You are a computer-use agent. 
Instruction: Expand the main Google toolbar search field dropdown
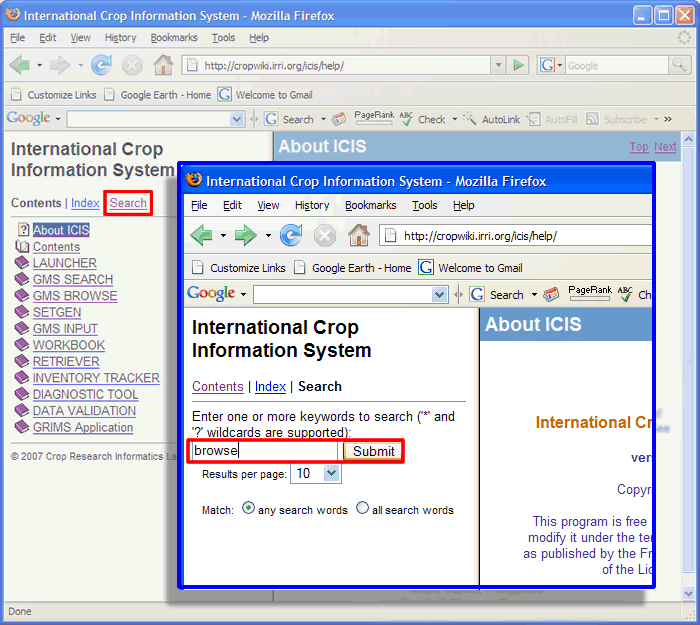(x=237, y=119)
